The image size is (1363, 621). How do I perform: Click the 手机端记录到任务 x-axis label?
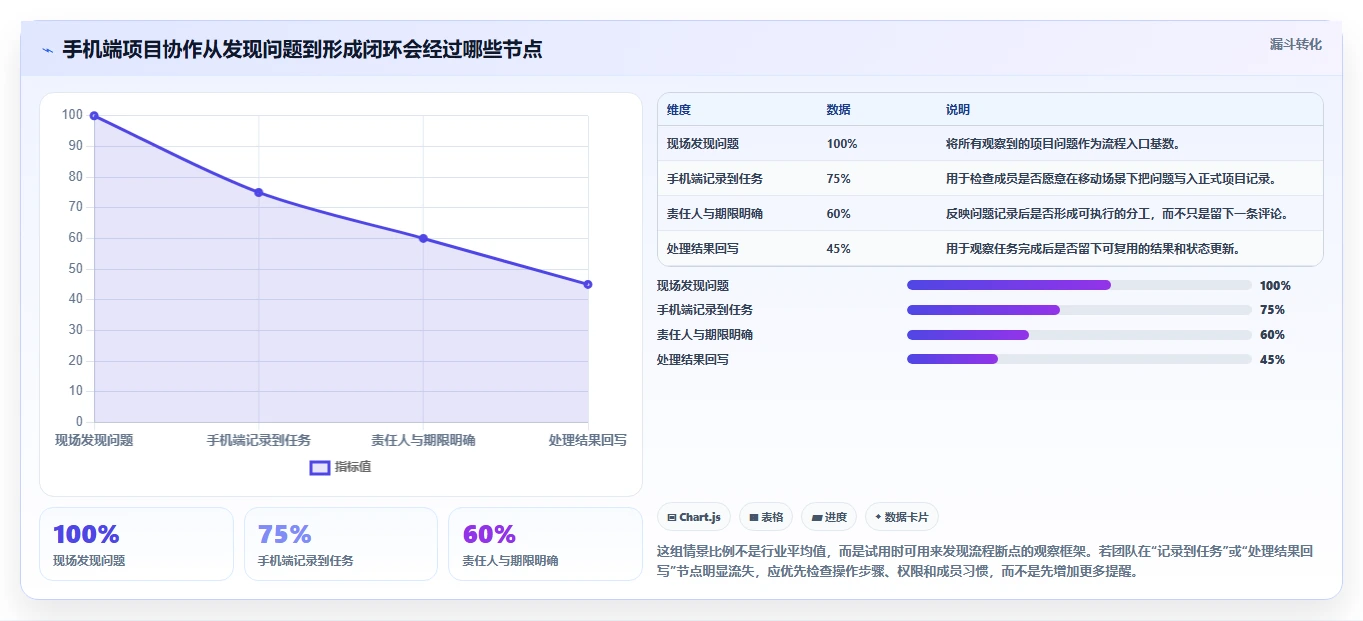pyautogui.click(x=259, y=440)
